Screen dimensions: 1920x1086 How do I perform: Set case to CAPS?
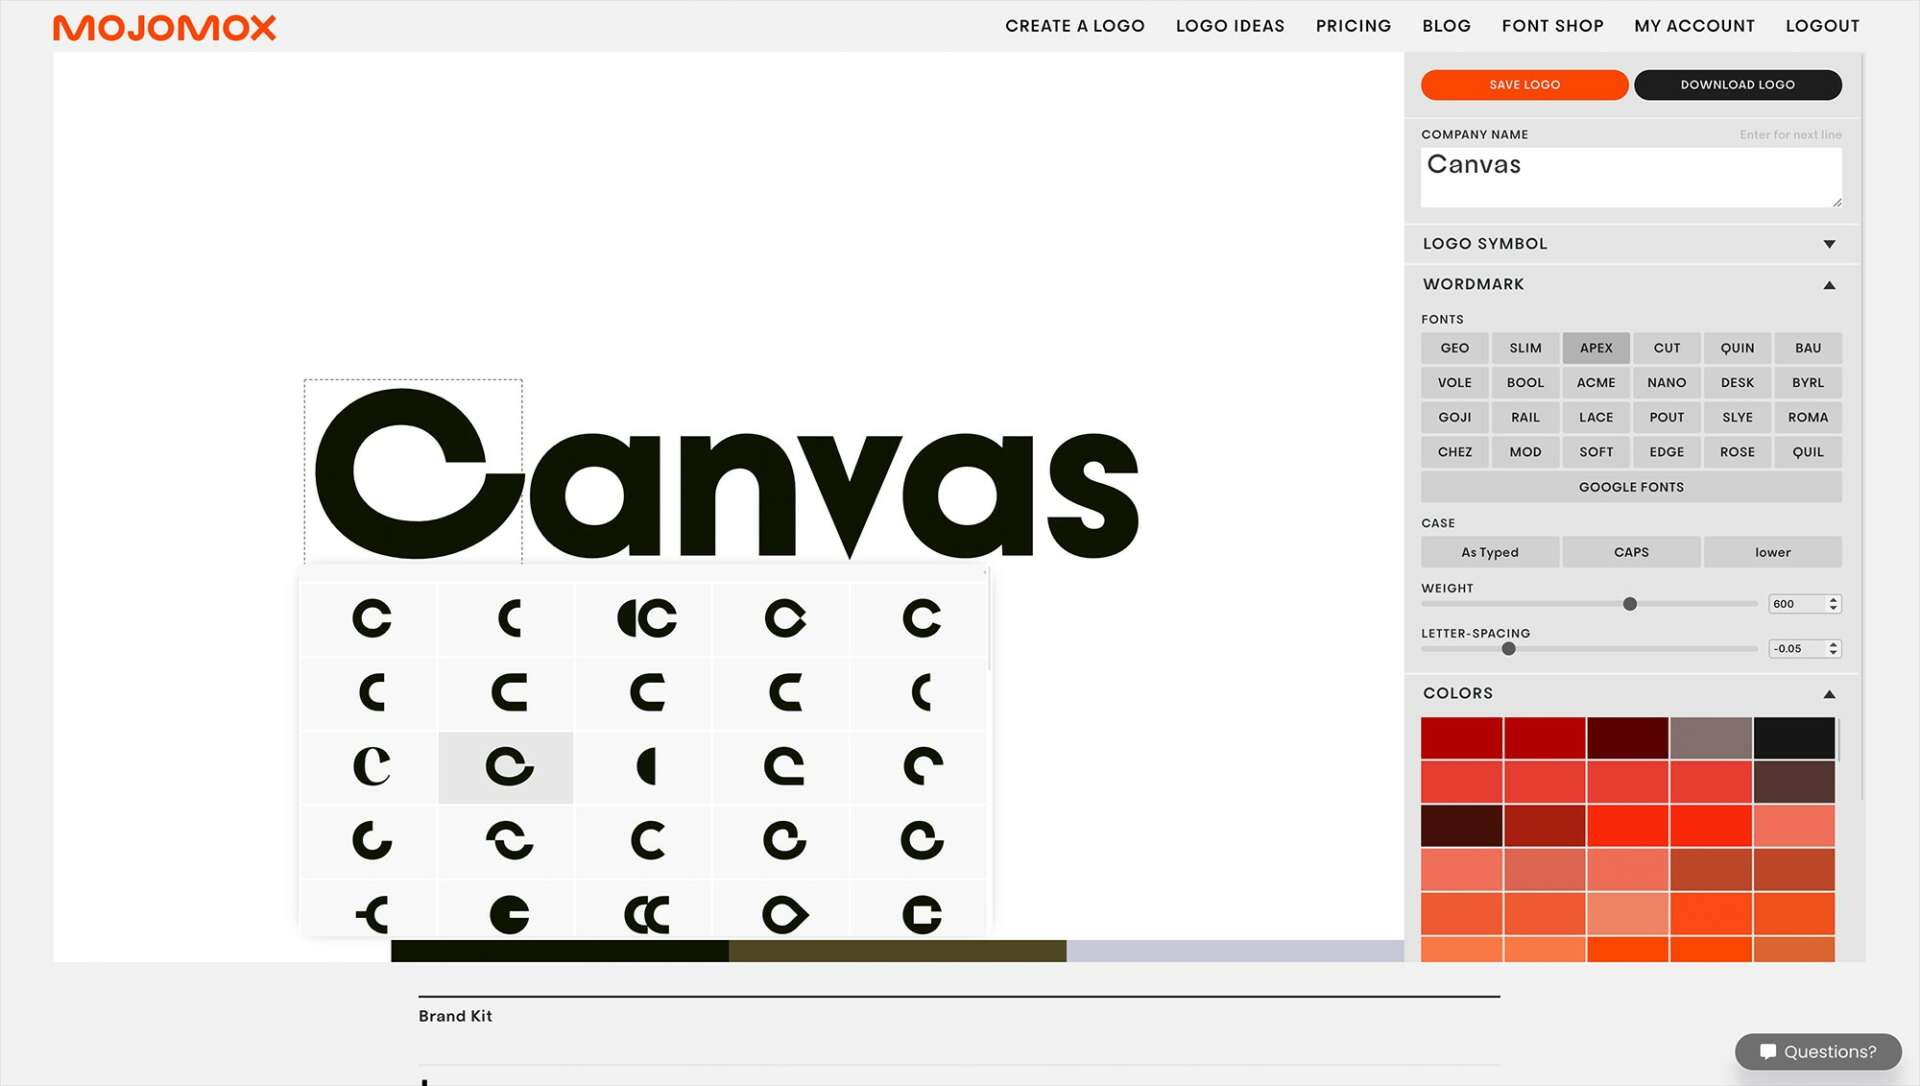pyautogui.click(x=1630, y=552)
